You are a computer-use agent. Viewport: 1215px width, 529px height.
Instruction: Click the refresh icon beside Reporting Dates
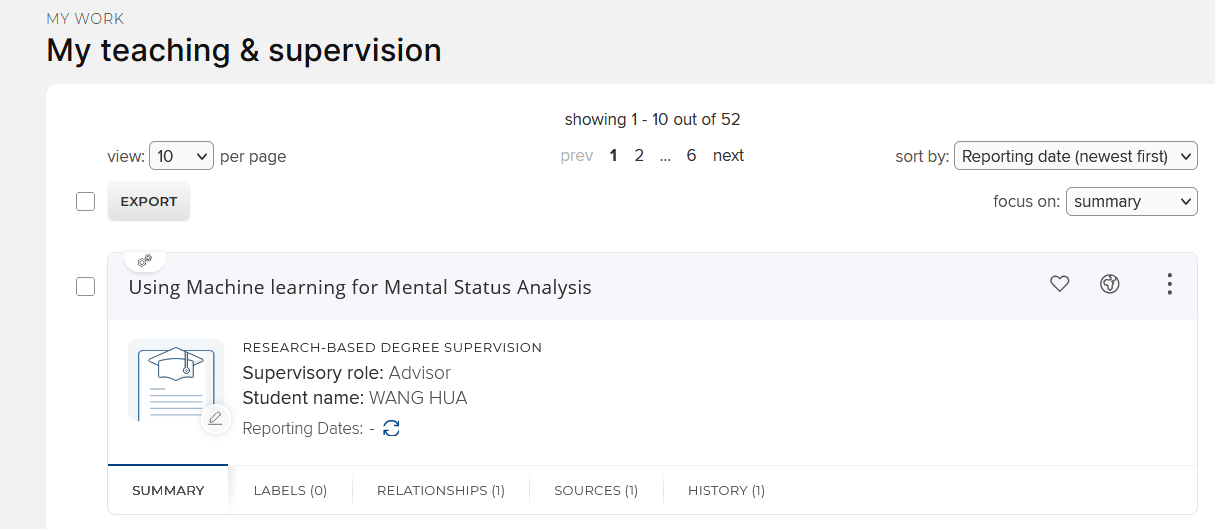click(x=391, y=428)
